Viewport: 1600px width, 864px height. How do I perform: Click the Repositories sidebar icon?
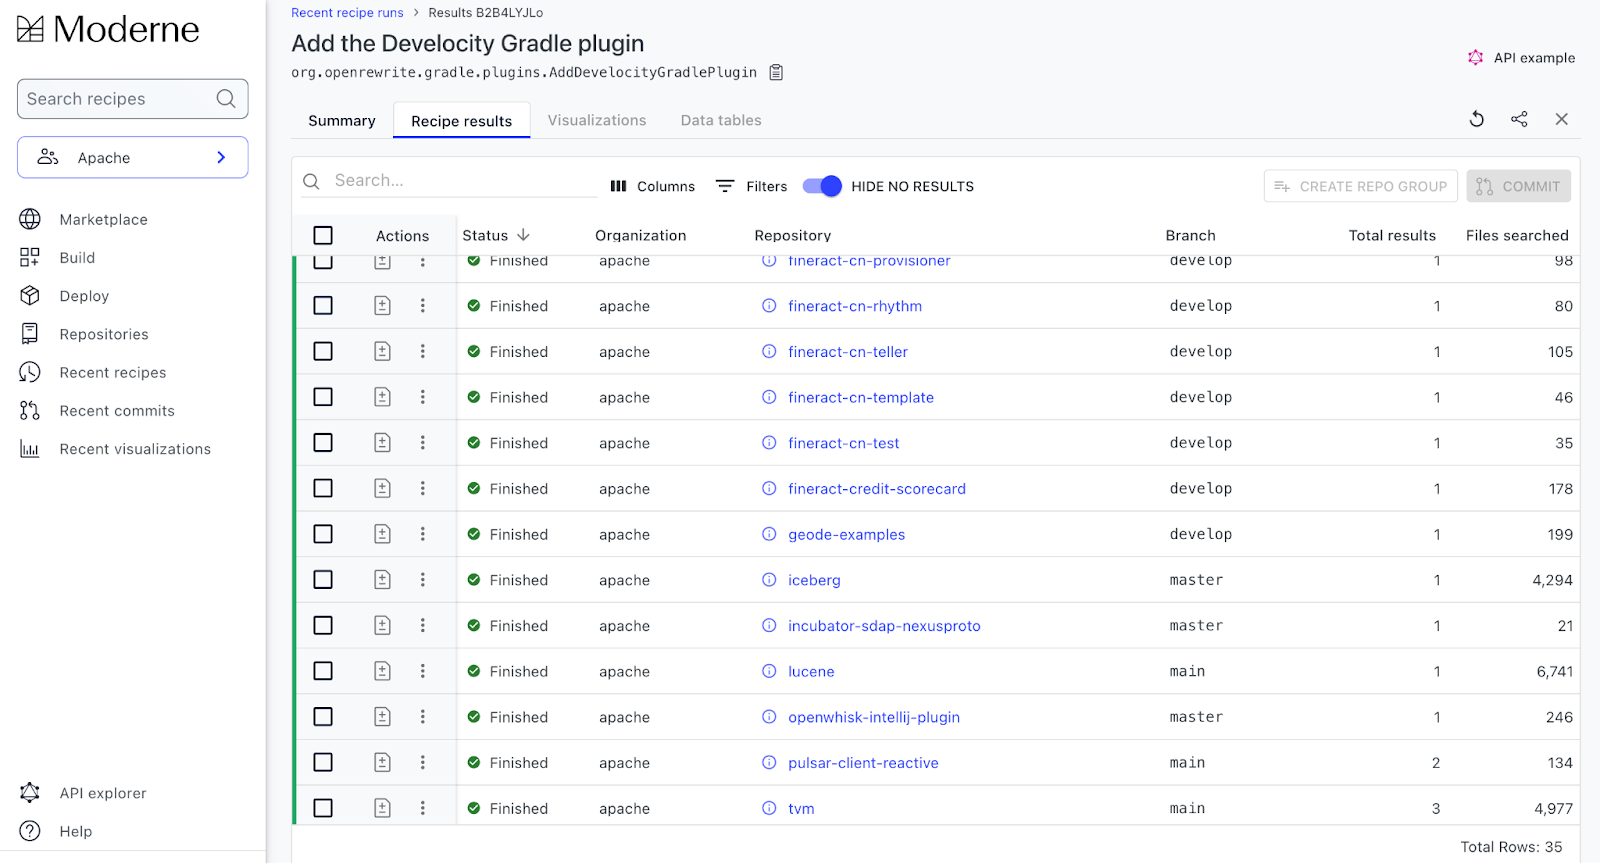[30, 334]
